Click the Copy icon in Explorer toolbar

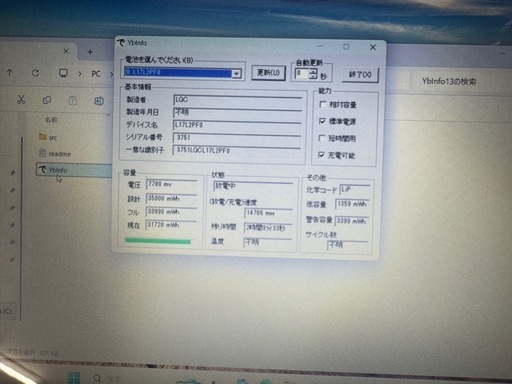[x=47, y=100]
